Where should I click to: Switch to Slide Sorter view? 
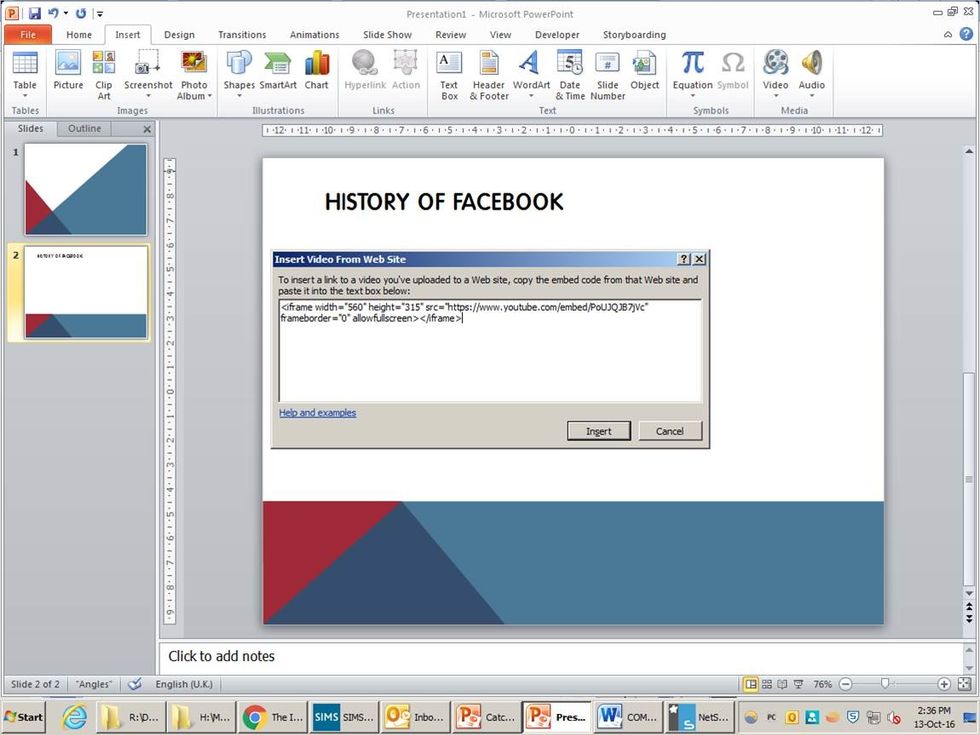pos(767,684)
